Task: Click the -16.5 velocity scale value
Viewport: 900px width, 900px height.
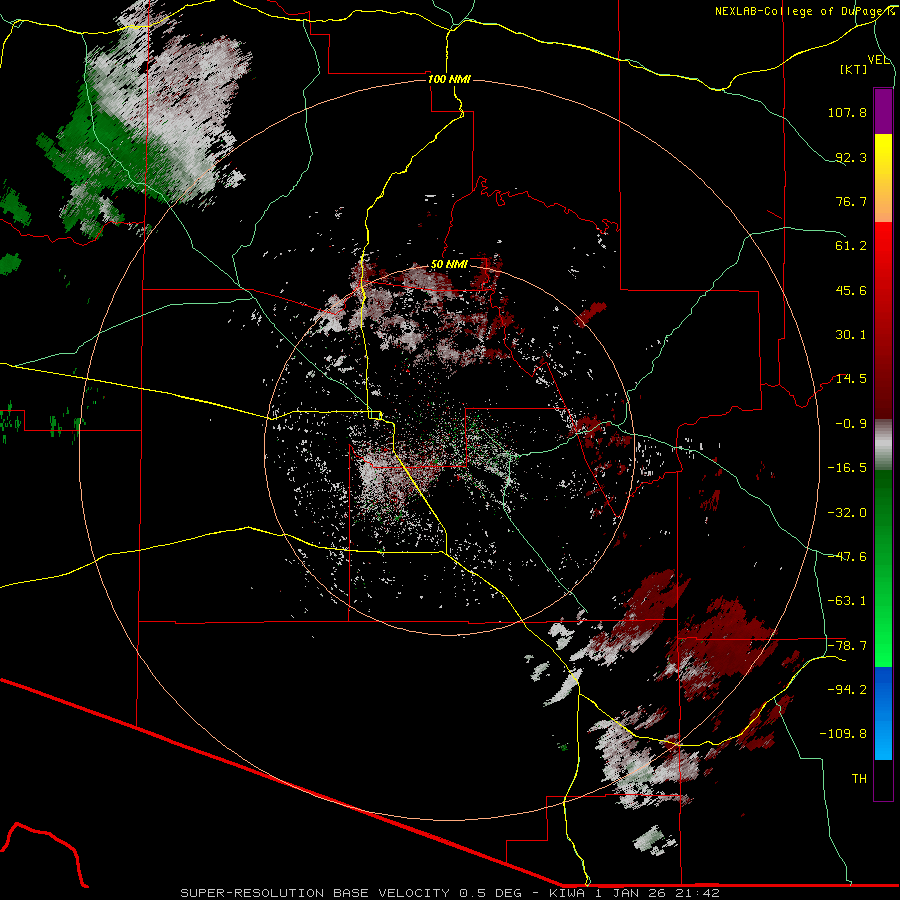Action: 847,468
